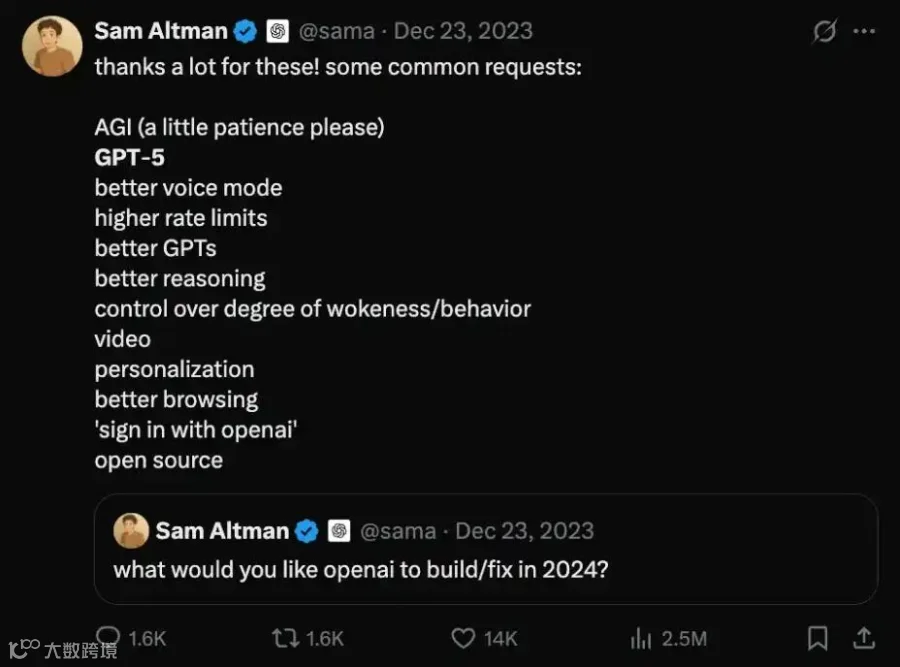Viewport: 900px width, 667px height.
Task: Open the three-dot more options menu
Action: 864,31
